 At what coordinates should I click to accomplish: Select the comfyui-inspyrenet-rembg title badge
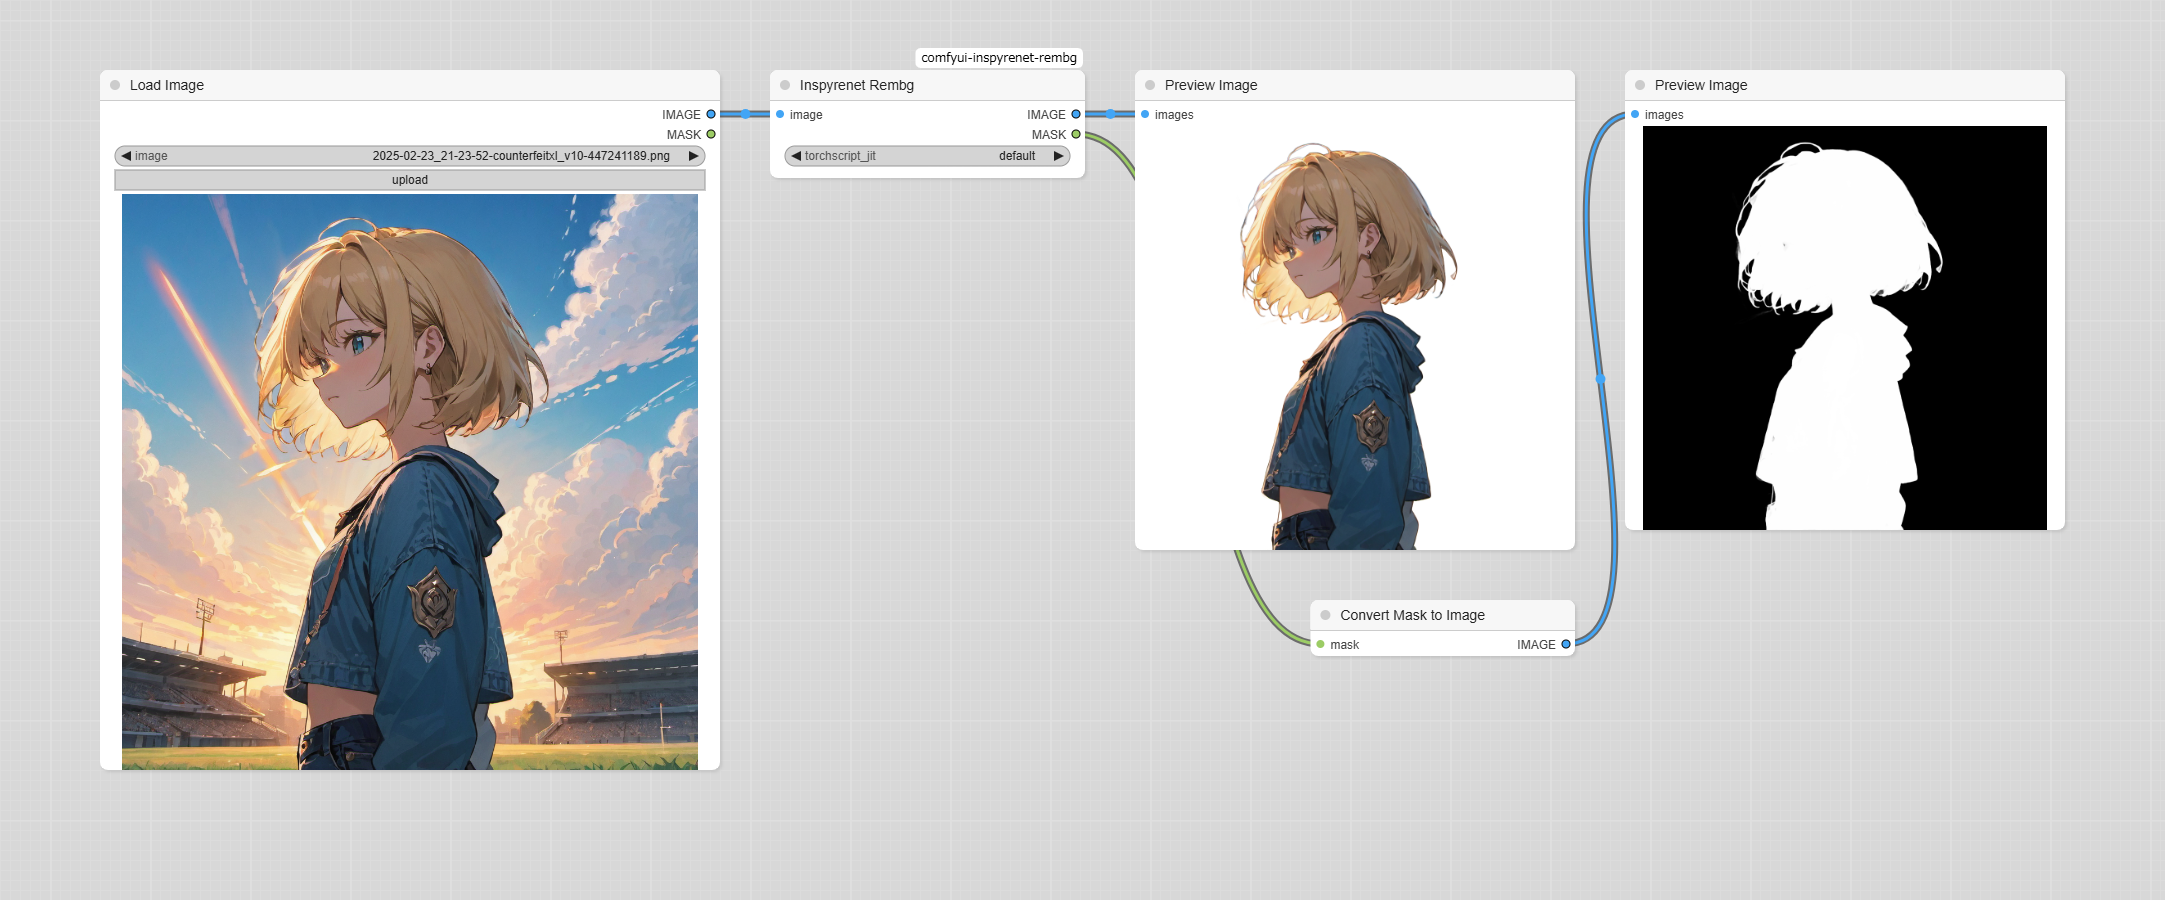coord(998,57)
